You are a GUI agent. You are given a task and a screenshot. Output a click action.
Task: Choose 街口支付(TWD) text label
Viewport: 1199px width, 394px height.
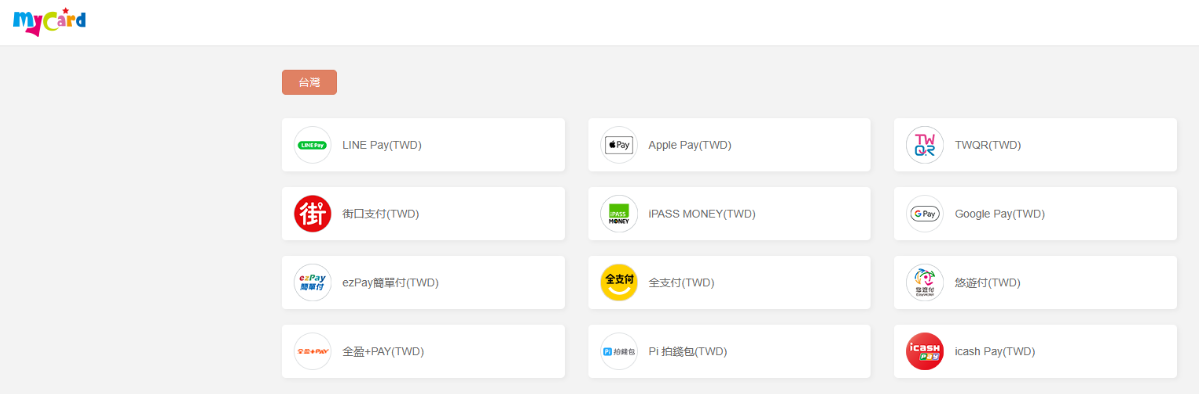381,213
